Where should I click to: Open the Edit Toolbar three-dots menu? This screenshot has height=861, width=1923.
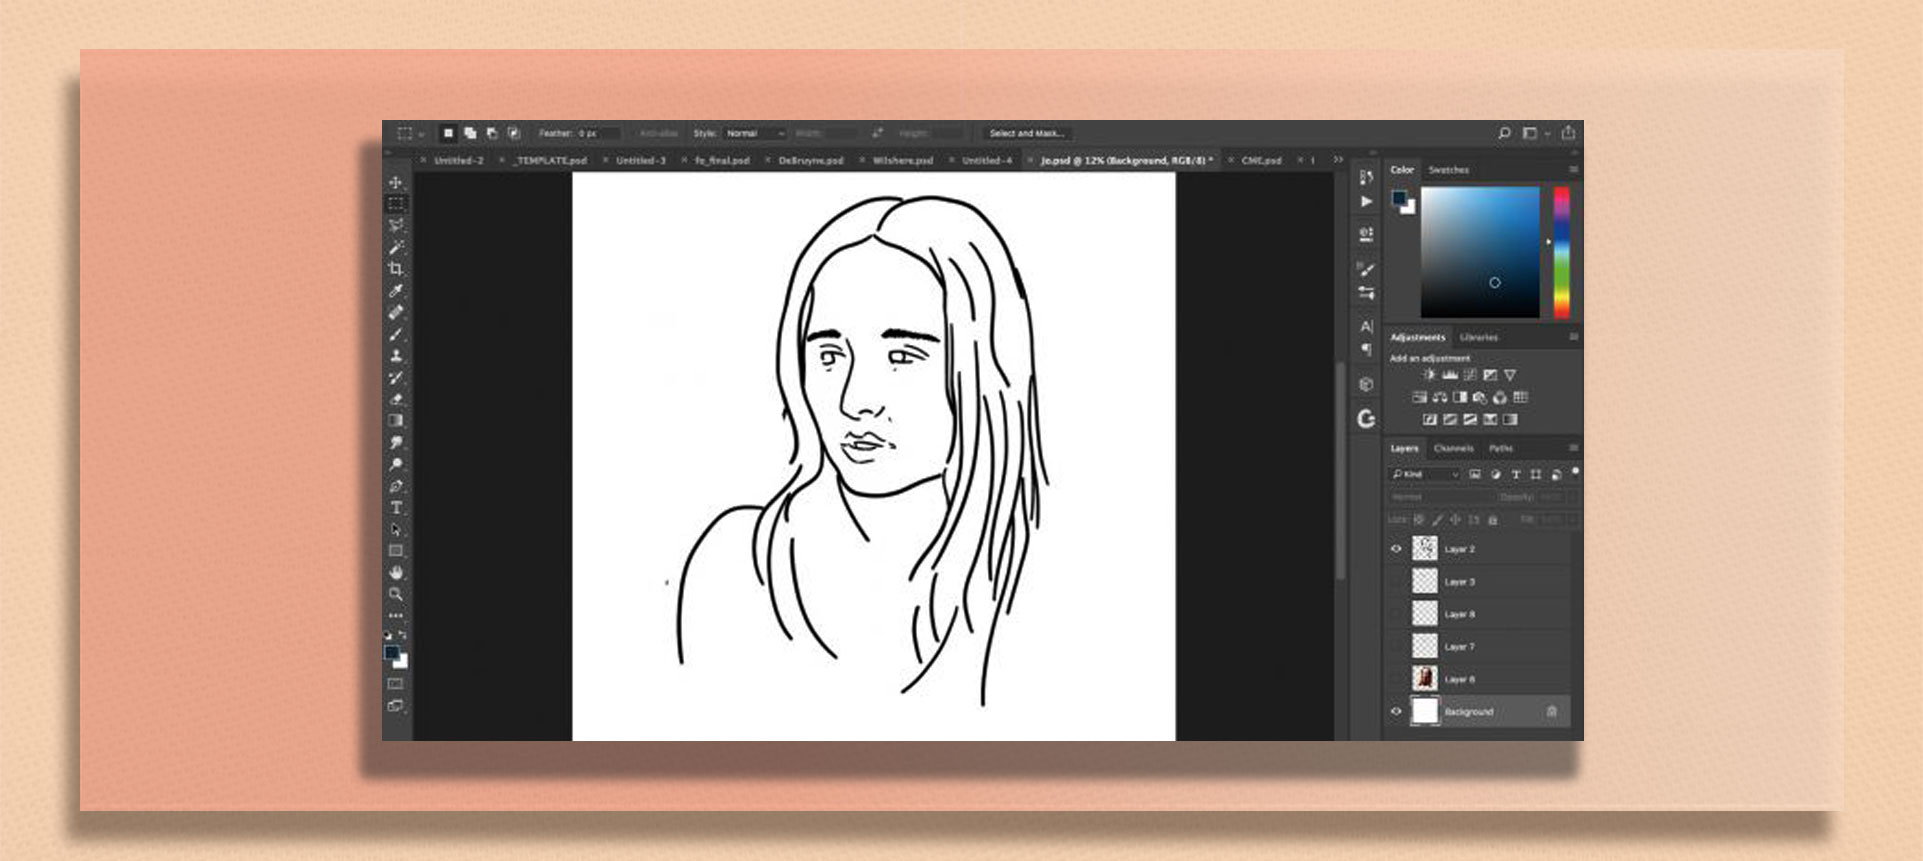(x=396, y=616)
